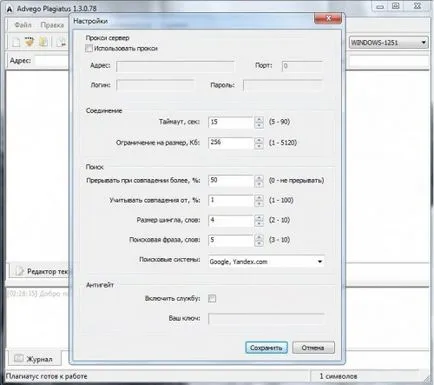Increase Ограничение на размер with the up arrow

pos(259,140)
